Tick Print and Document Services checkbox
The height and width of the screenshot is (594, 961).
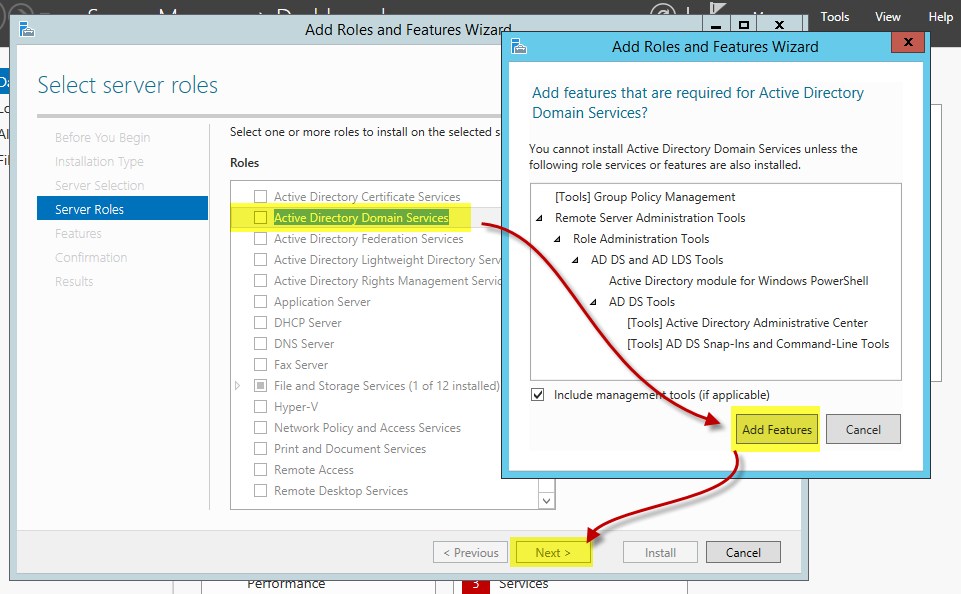tap(260, 448)
